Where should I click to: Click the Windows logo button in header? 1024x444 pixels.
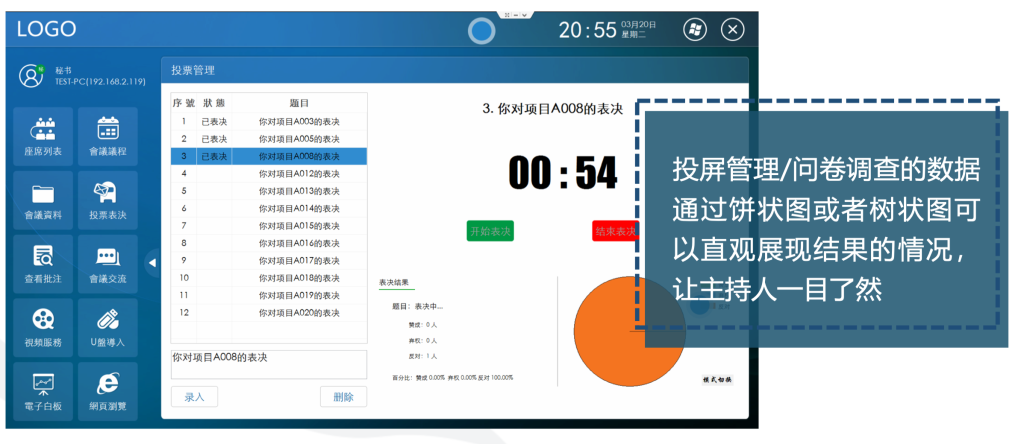694,29
